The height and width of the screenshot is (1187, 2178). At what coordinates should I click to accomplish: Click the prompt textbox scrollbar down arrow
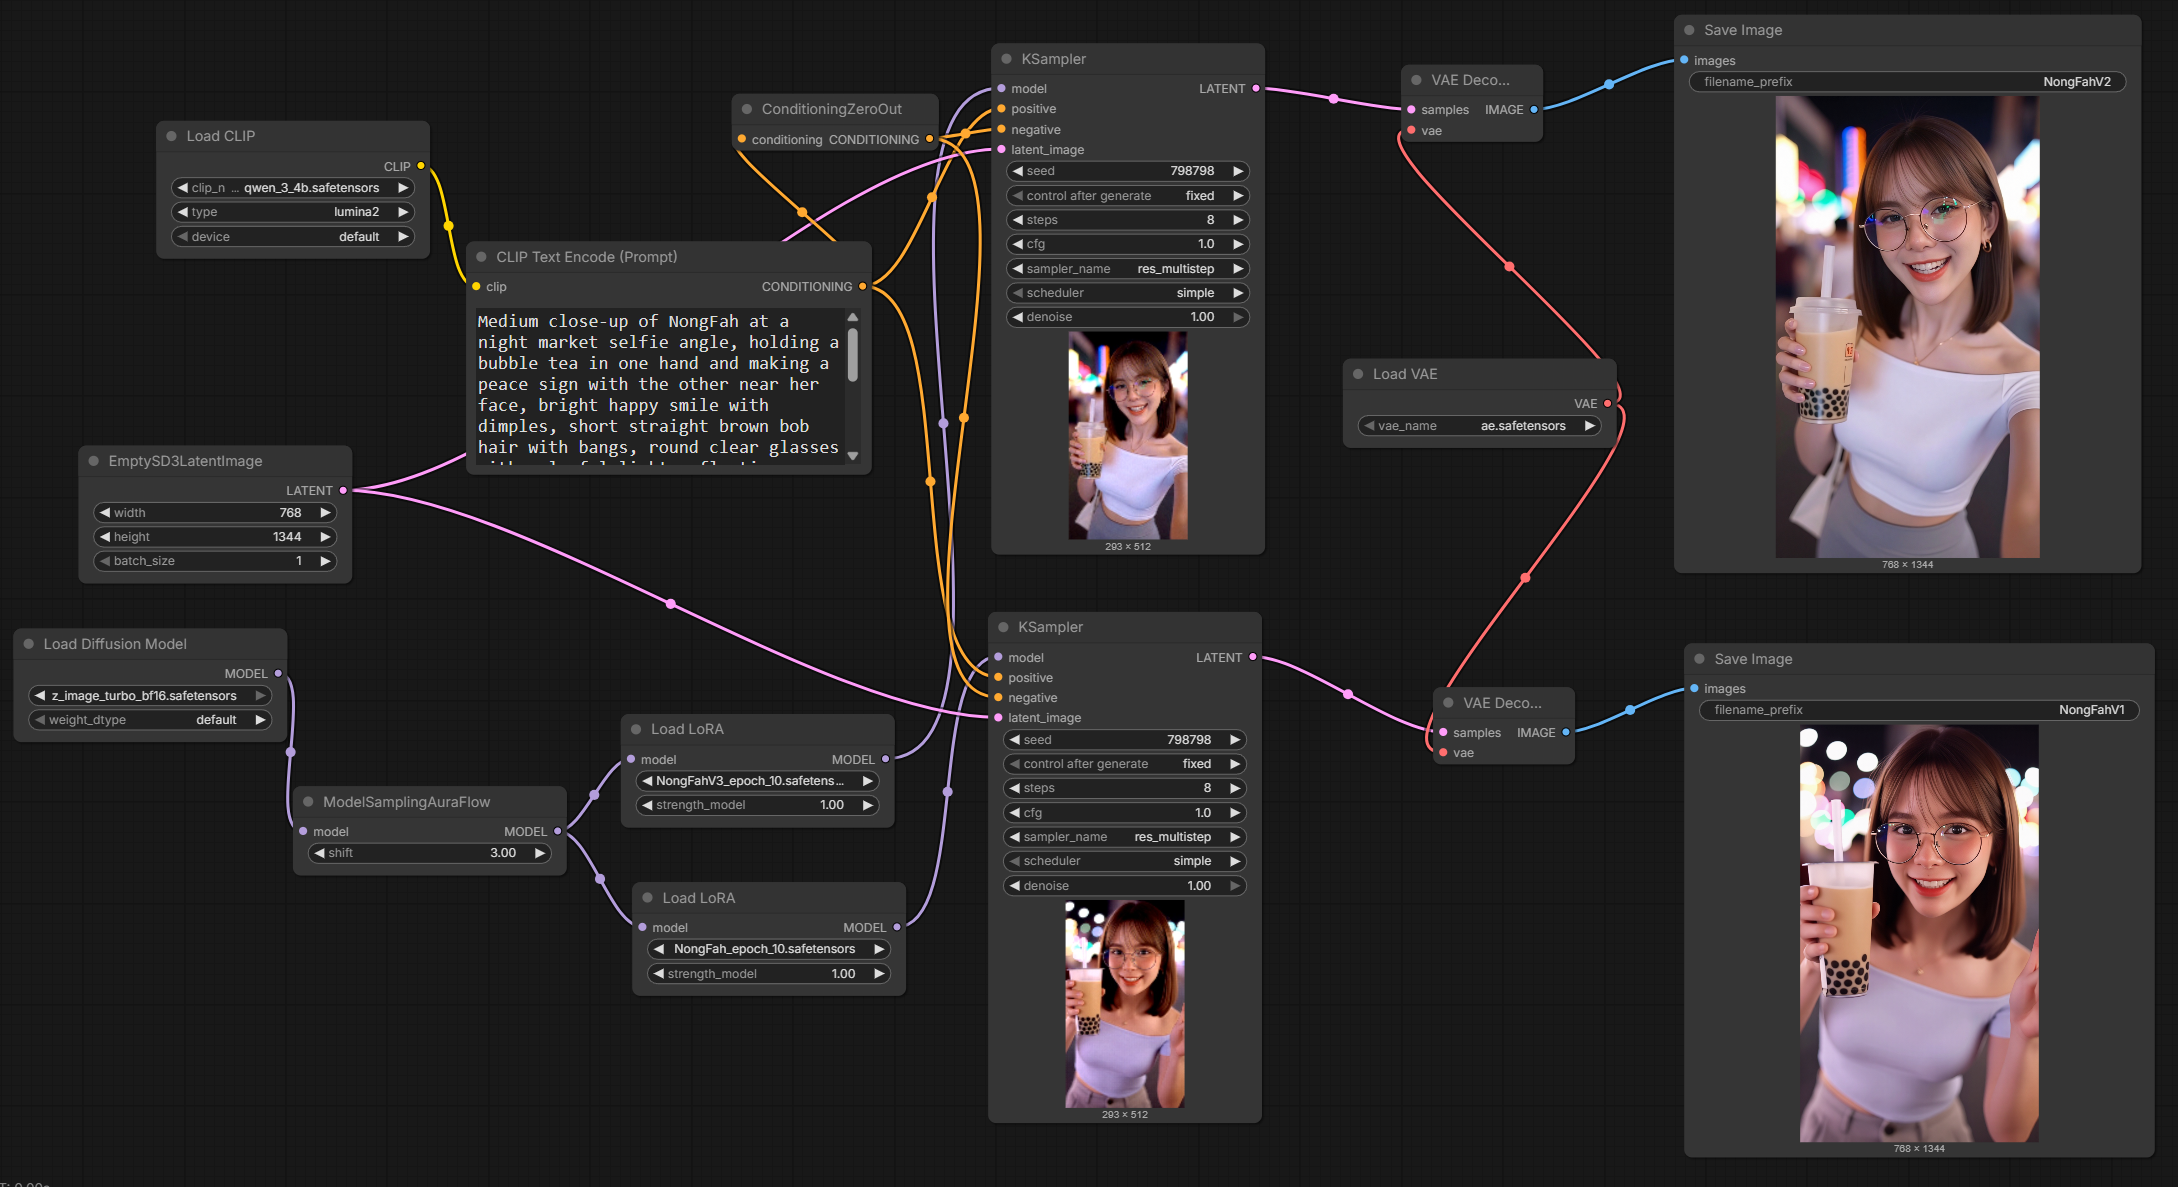pos(853,455)
